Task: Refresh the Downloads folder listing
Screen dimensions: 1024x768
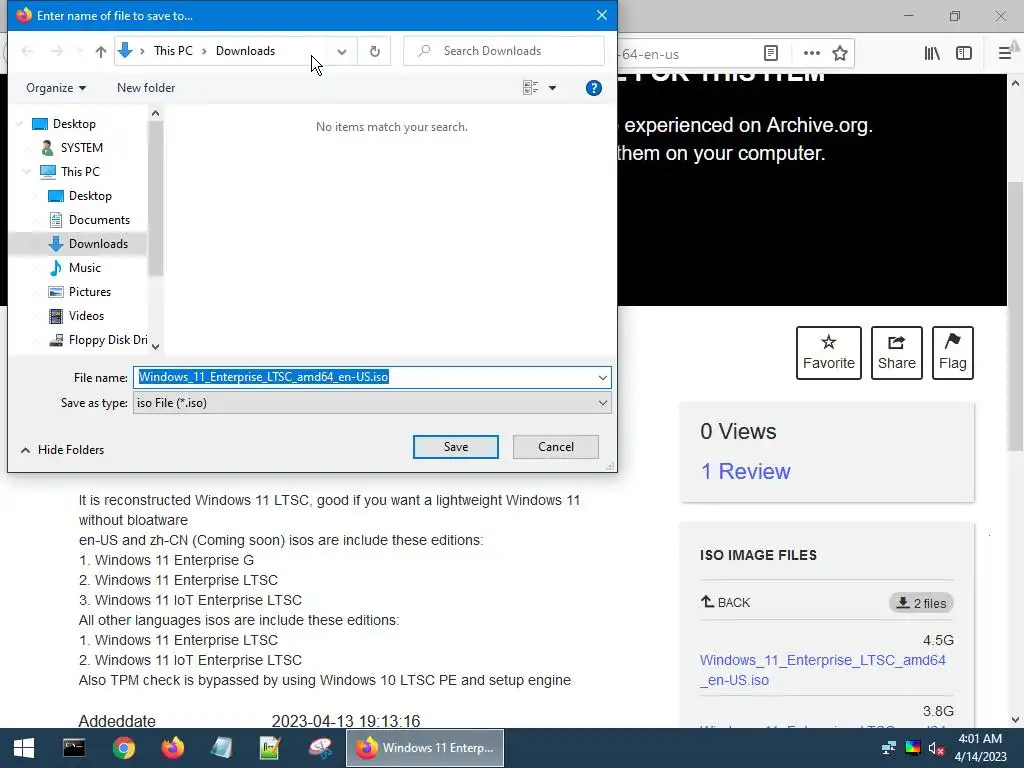Action: point(374,51)
